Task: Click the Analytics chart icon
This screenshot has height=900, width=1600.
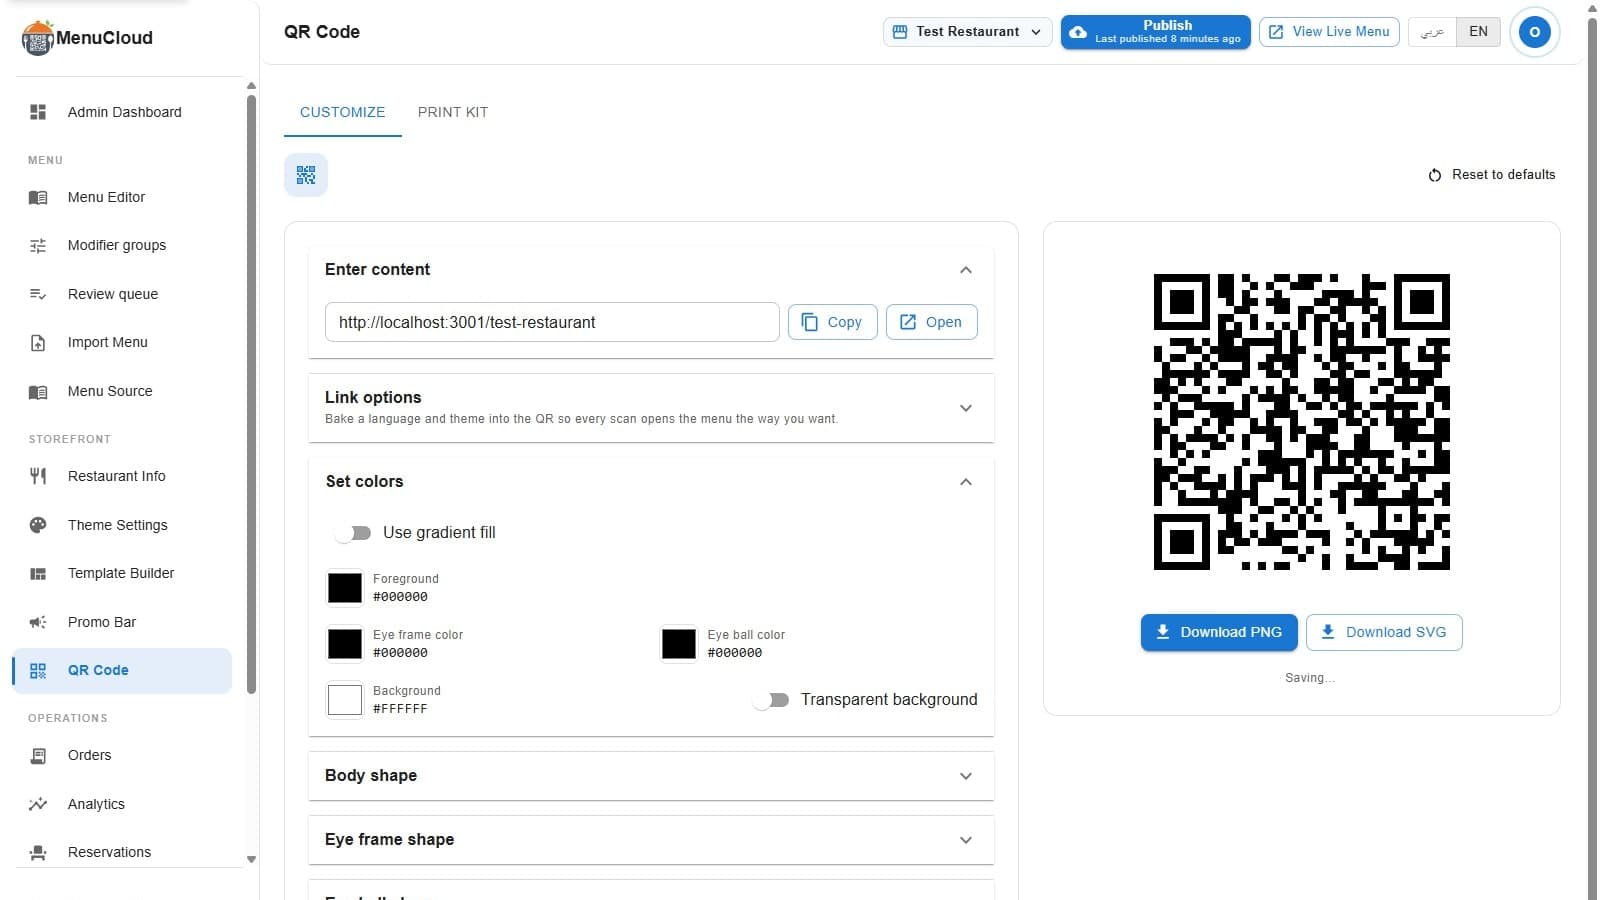Action: tap(38, 804)
